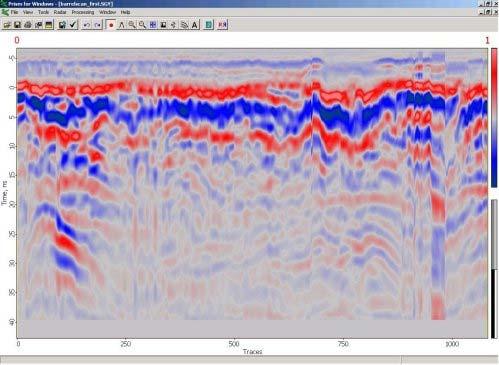Click the gray-black gain slider bar
The height and width of the screenshot is (365, 499).
coord(494,269)
